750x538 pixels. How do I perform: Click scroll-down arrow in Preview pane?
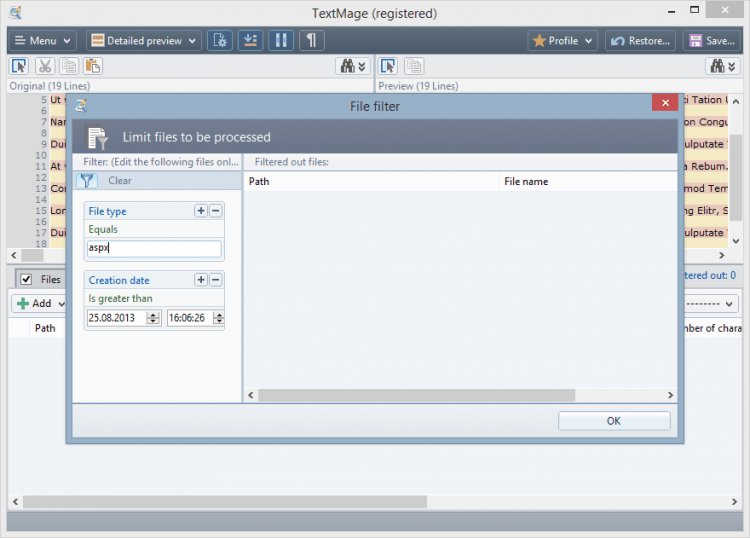pyautogui.click(x=736, y=241)
